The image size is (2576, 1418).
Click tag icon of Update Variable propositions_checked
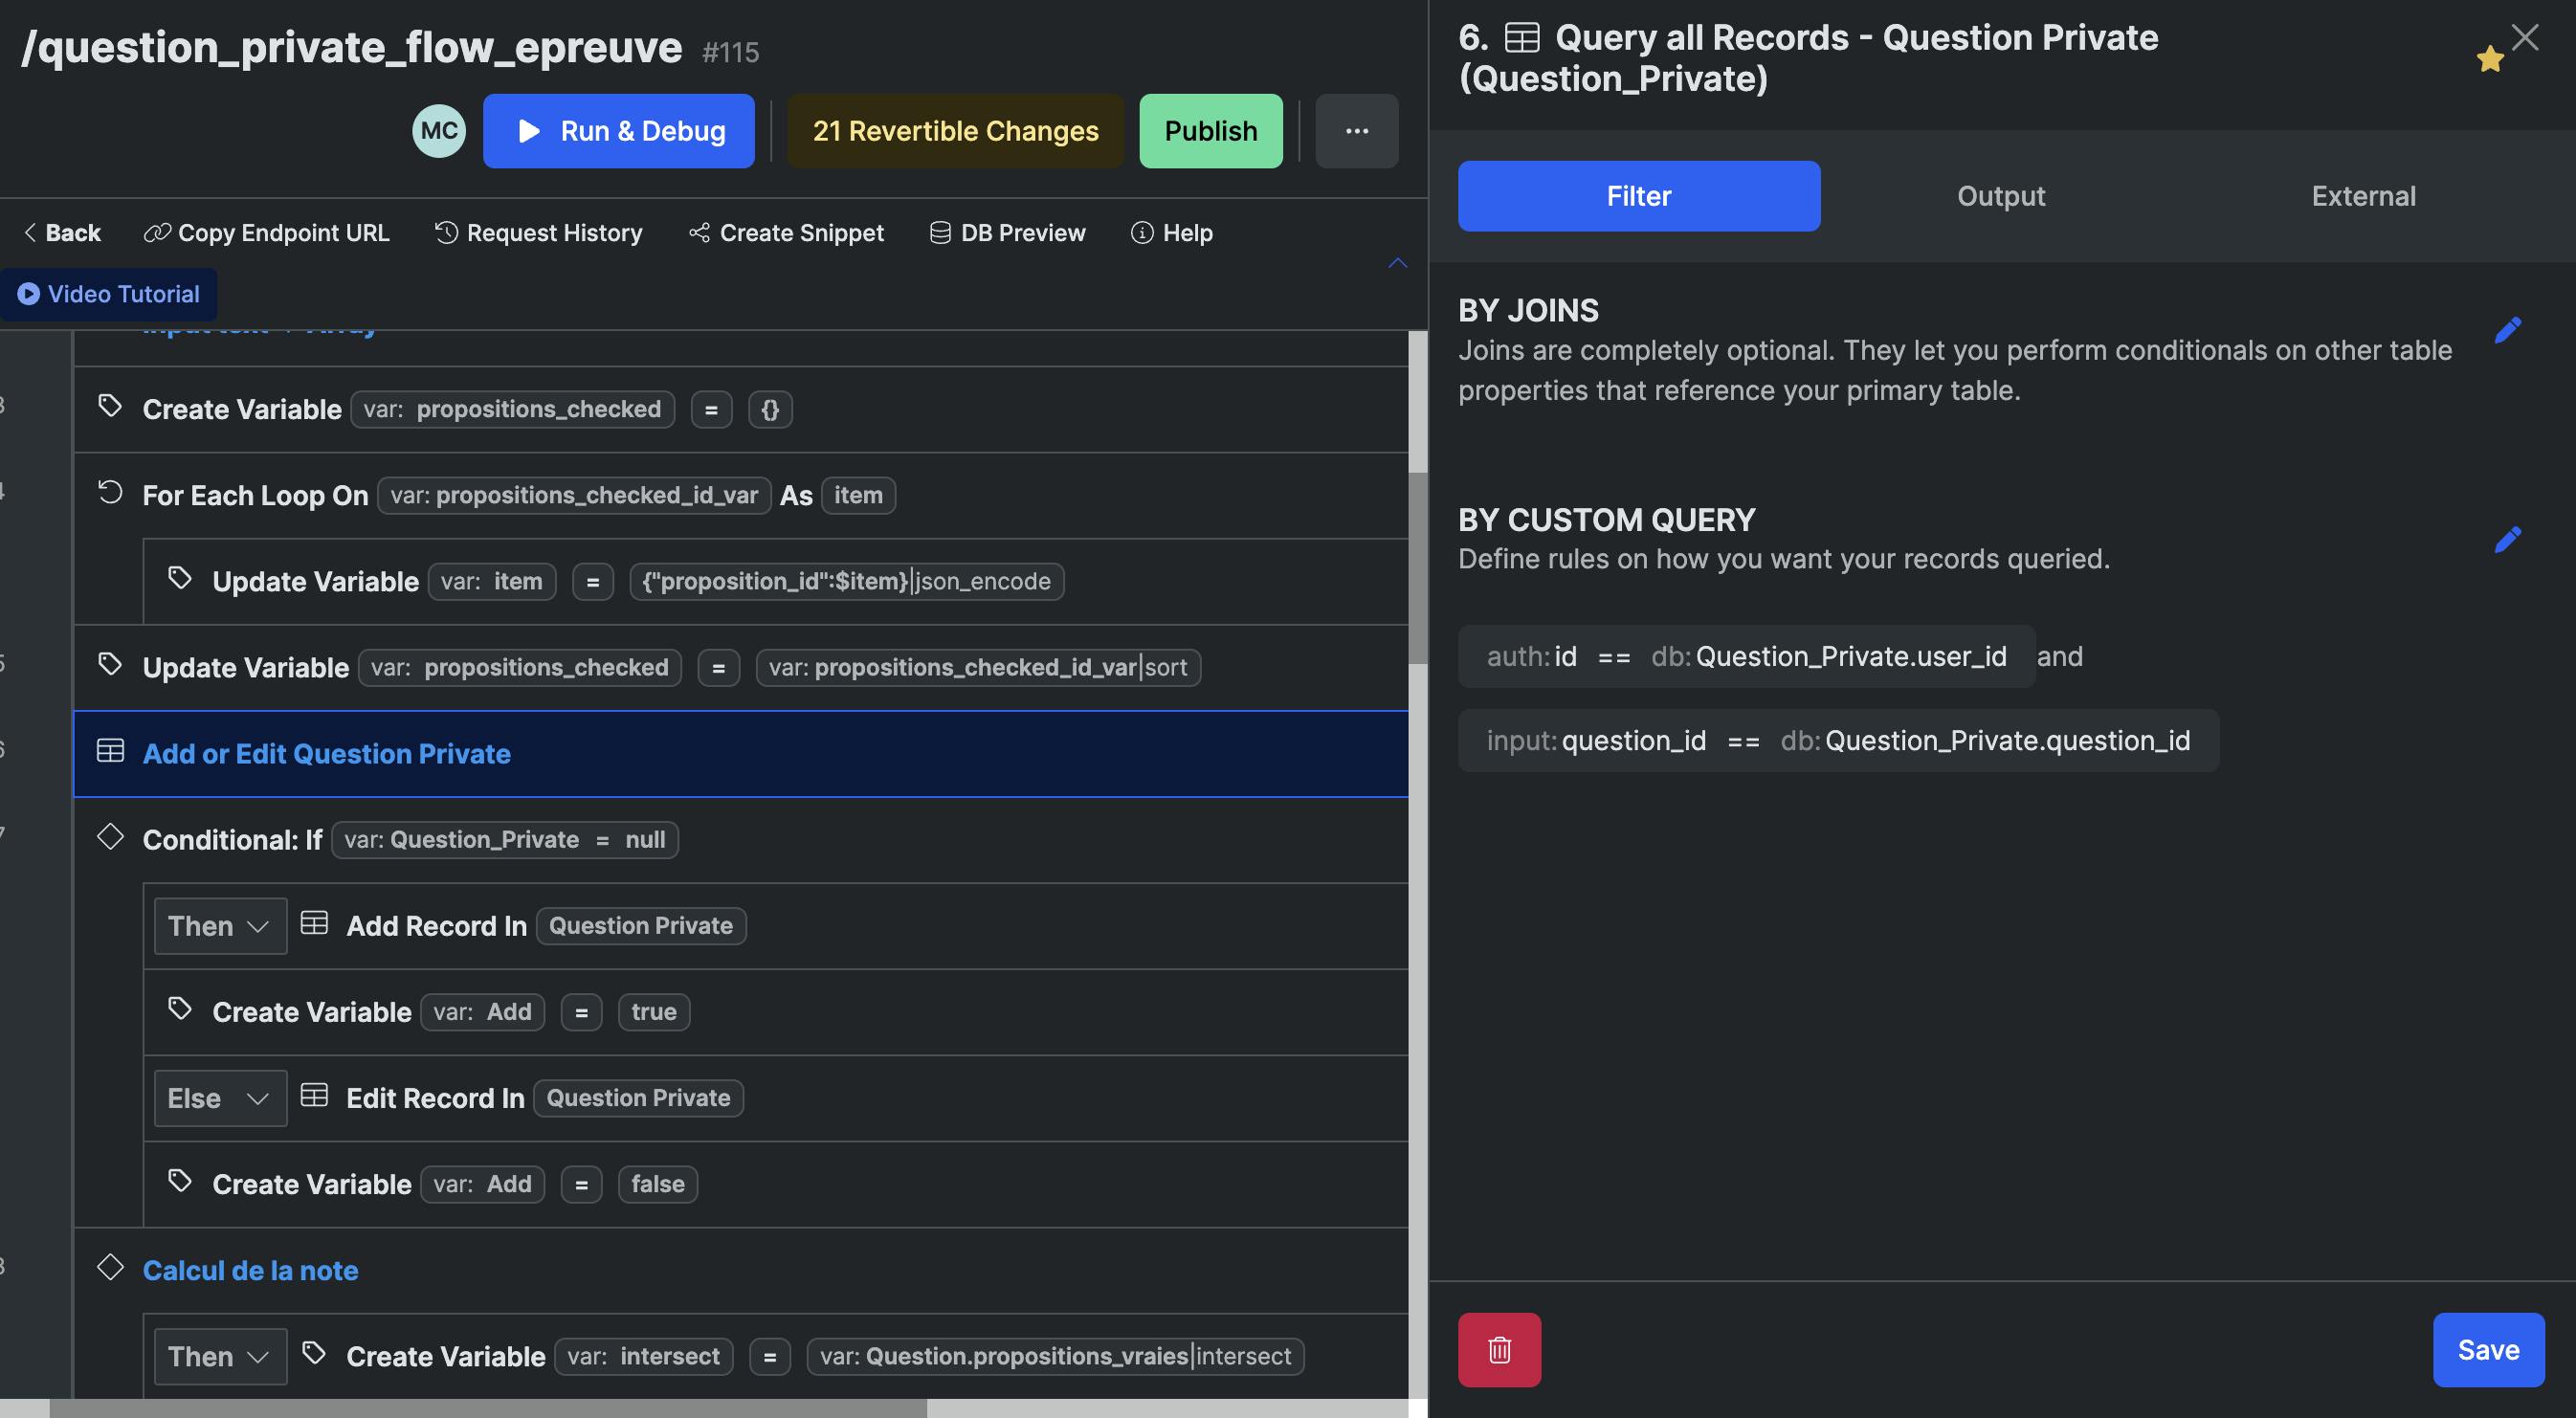(110, 663)
